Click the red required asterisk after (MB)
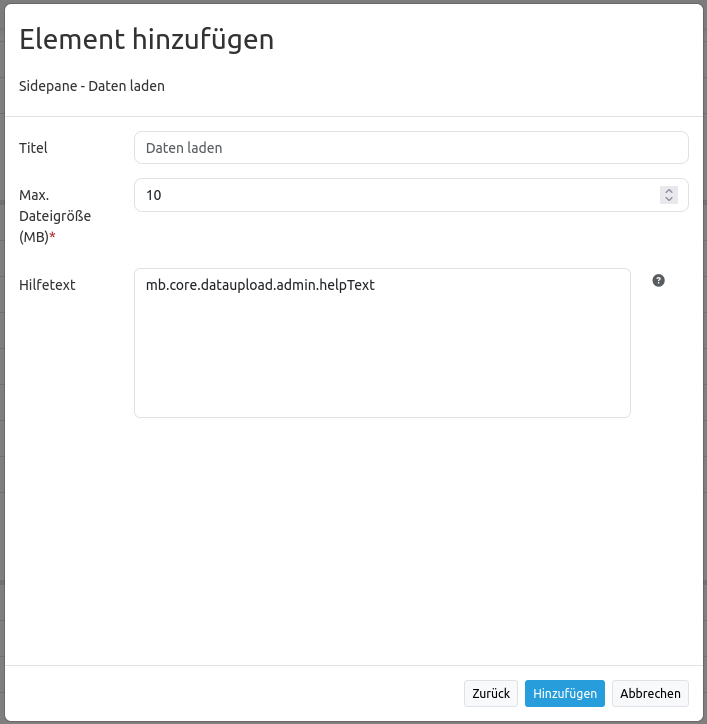 click(x=52, y=237)
